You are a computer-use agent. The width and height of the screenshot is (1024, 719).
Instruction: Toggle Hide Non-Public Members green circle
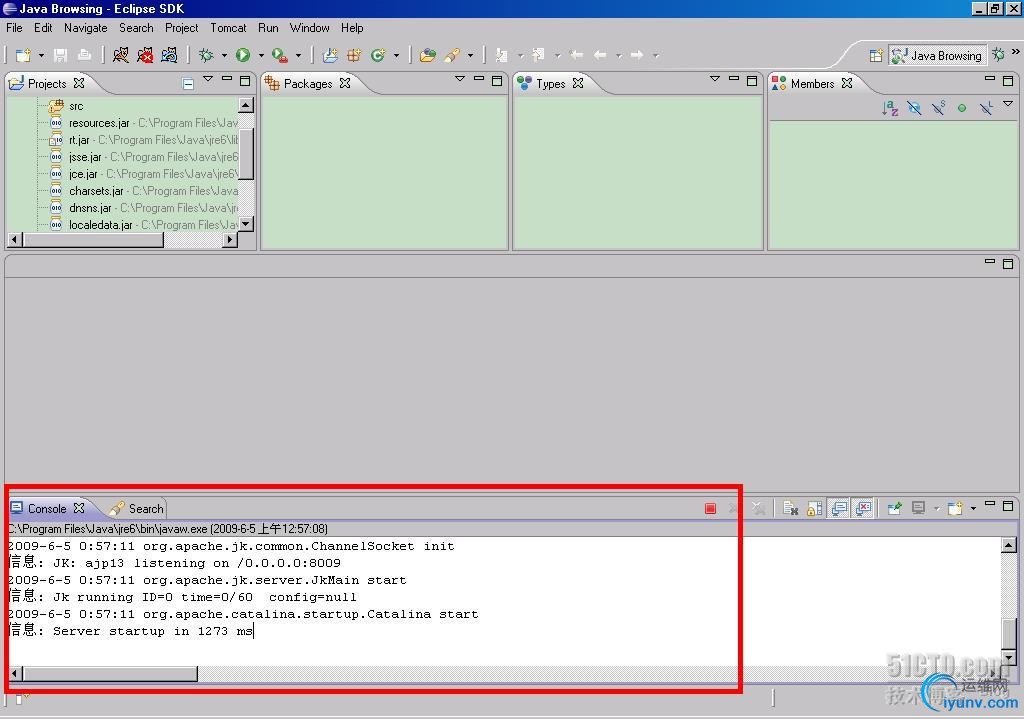click(962, 108)
